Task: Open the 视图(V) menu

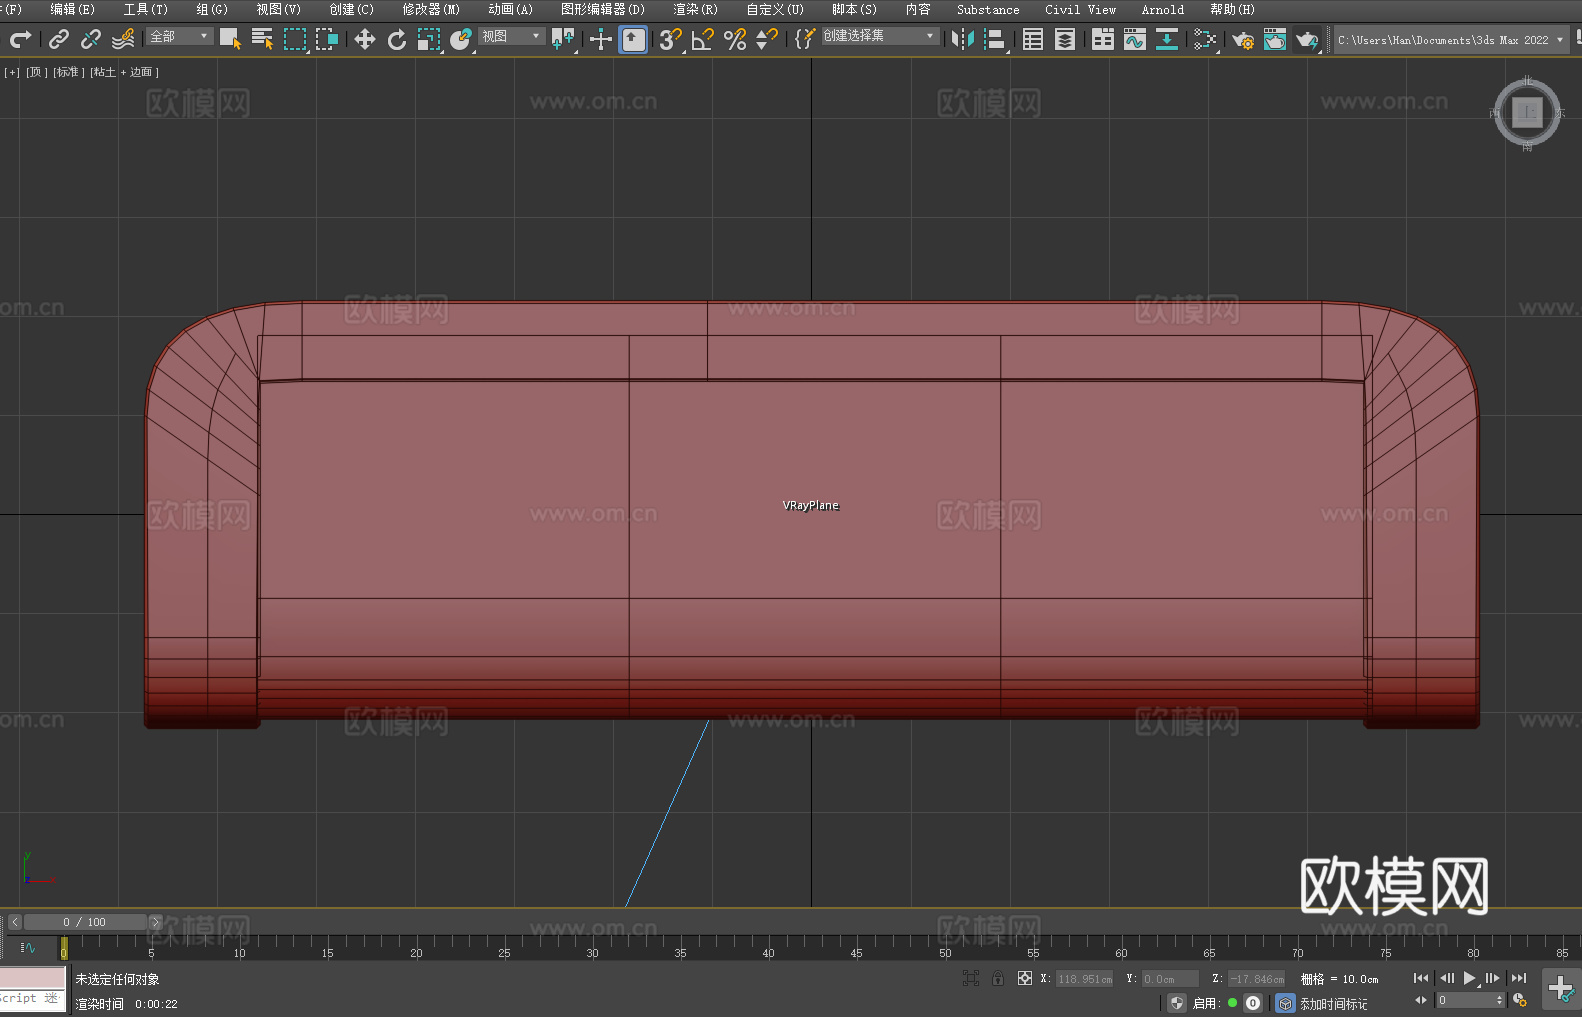Action: (x=278, y=9)
